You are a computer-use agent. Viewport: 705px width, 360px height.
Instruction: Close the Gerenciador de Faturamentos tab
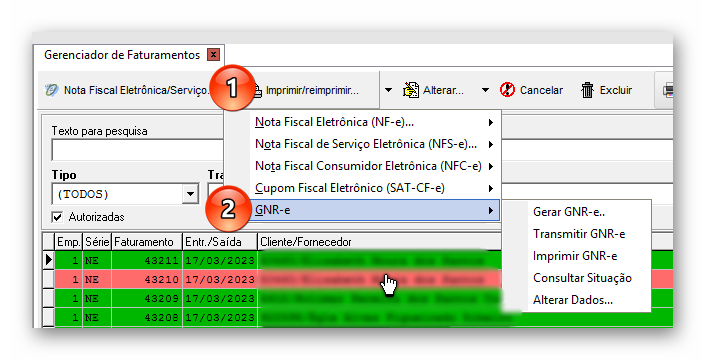coord(213,55)
